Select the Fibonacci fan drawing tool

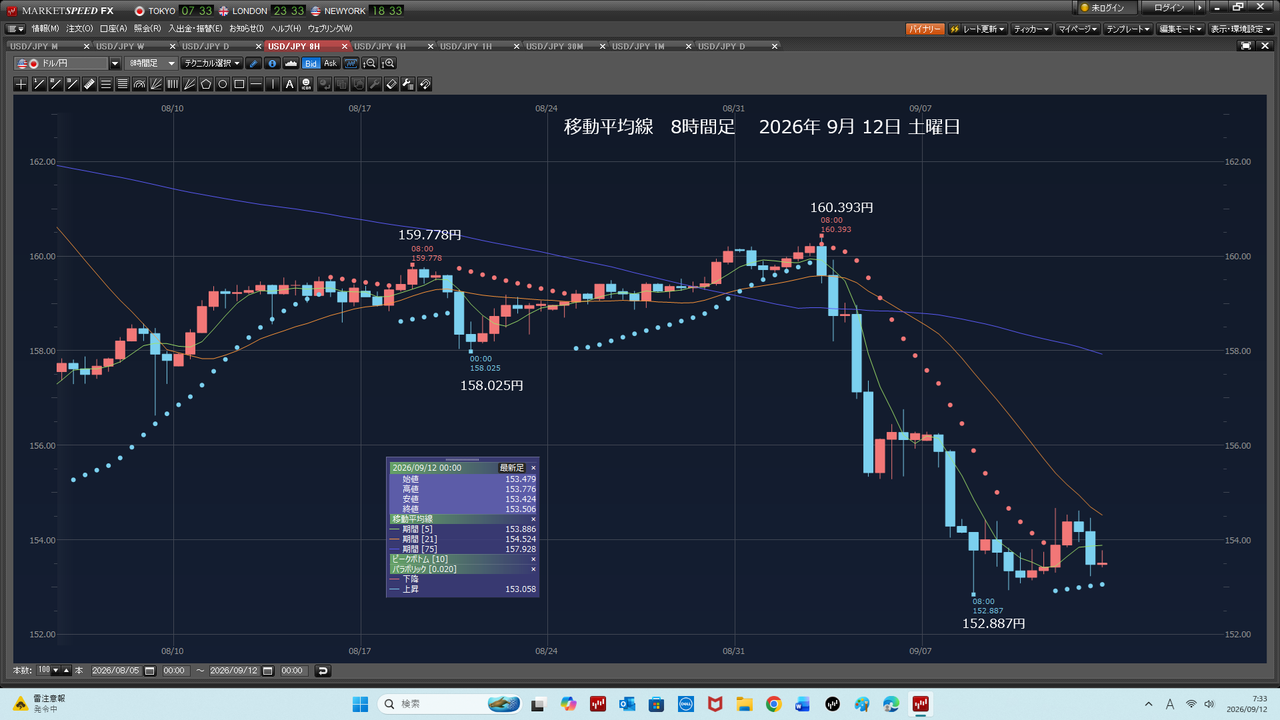(x=156, y=84)
